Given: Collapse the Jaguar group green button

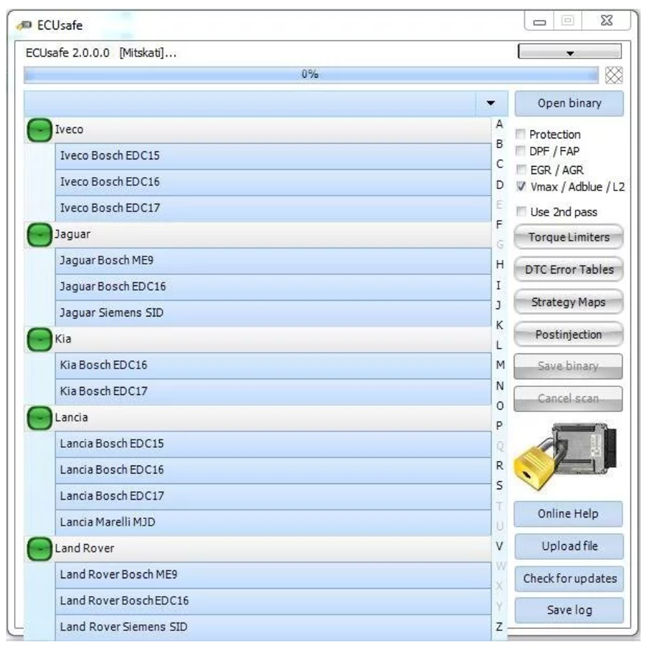Looking at the screenshot, I should (39, 235).
